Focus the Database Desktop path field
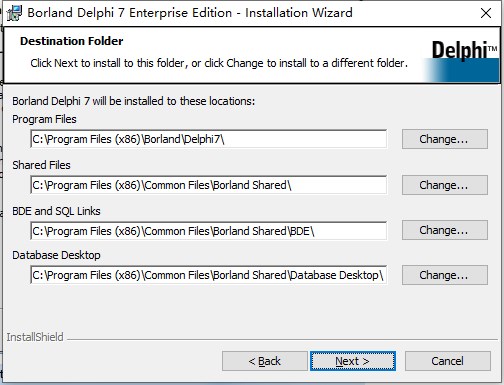This screenshot has width=504, height=385. pos(209,275)
